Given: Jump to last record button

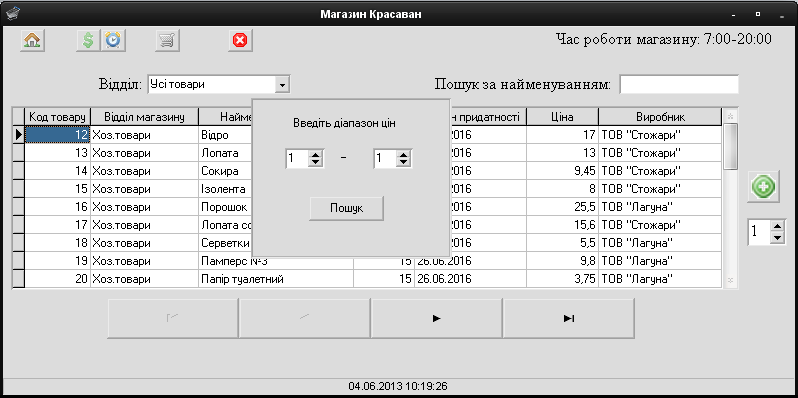Looking at the screenshot, I should tap(569, 319).
